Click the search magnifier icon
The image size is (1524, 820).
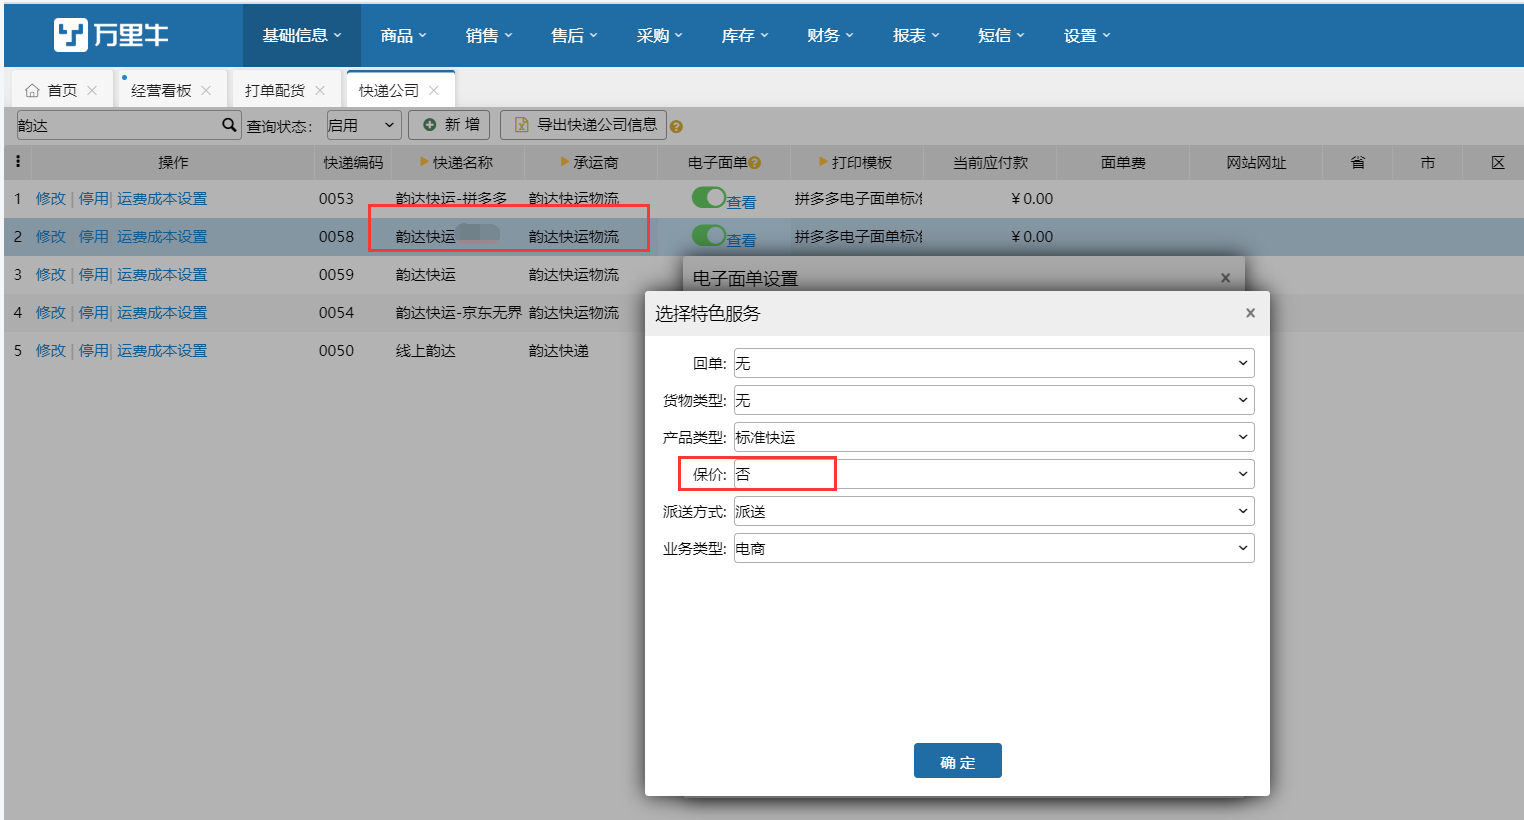(229, 125)
